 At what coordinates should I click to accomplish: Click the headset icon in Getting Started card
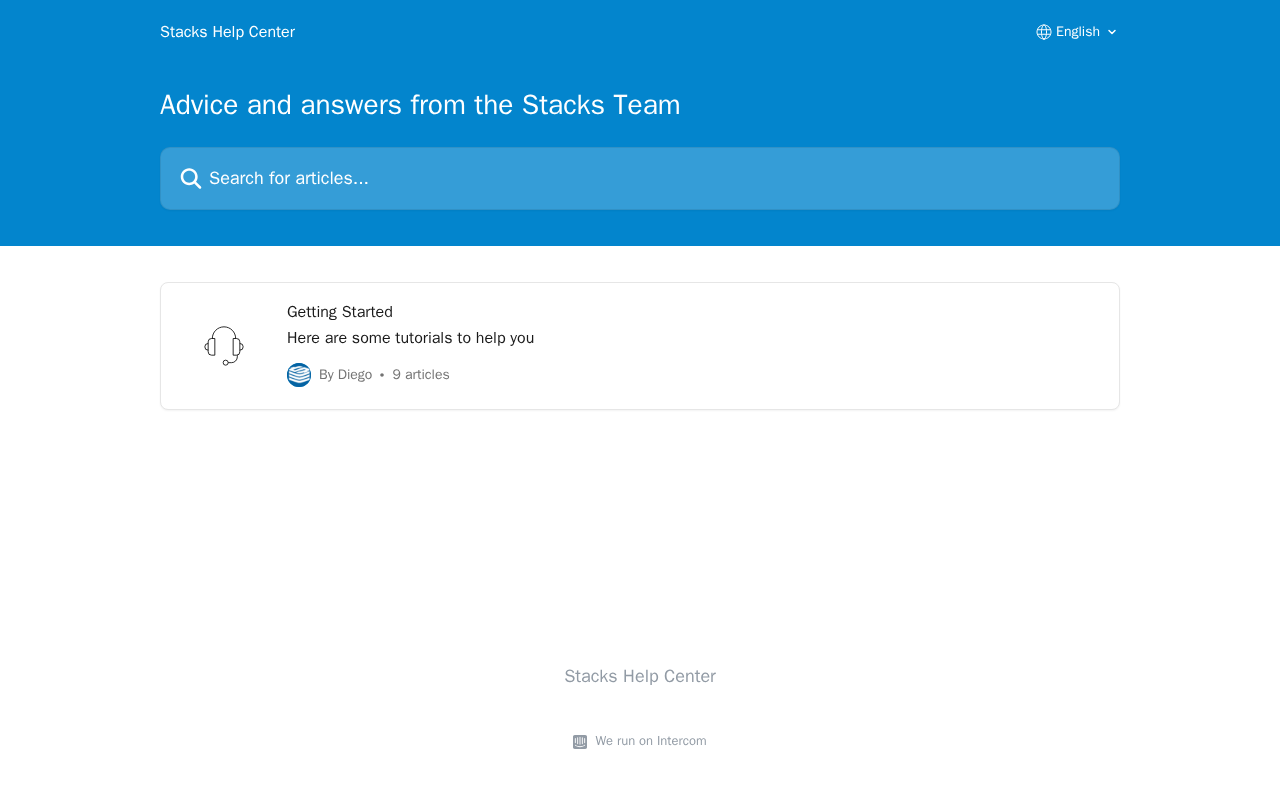[x=224, y=346]
